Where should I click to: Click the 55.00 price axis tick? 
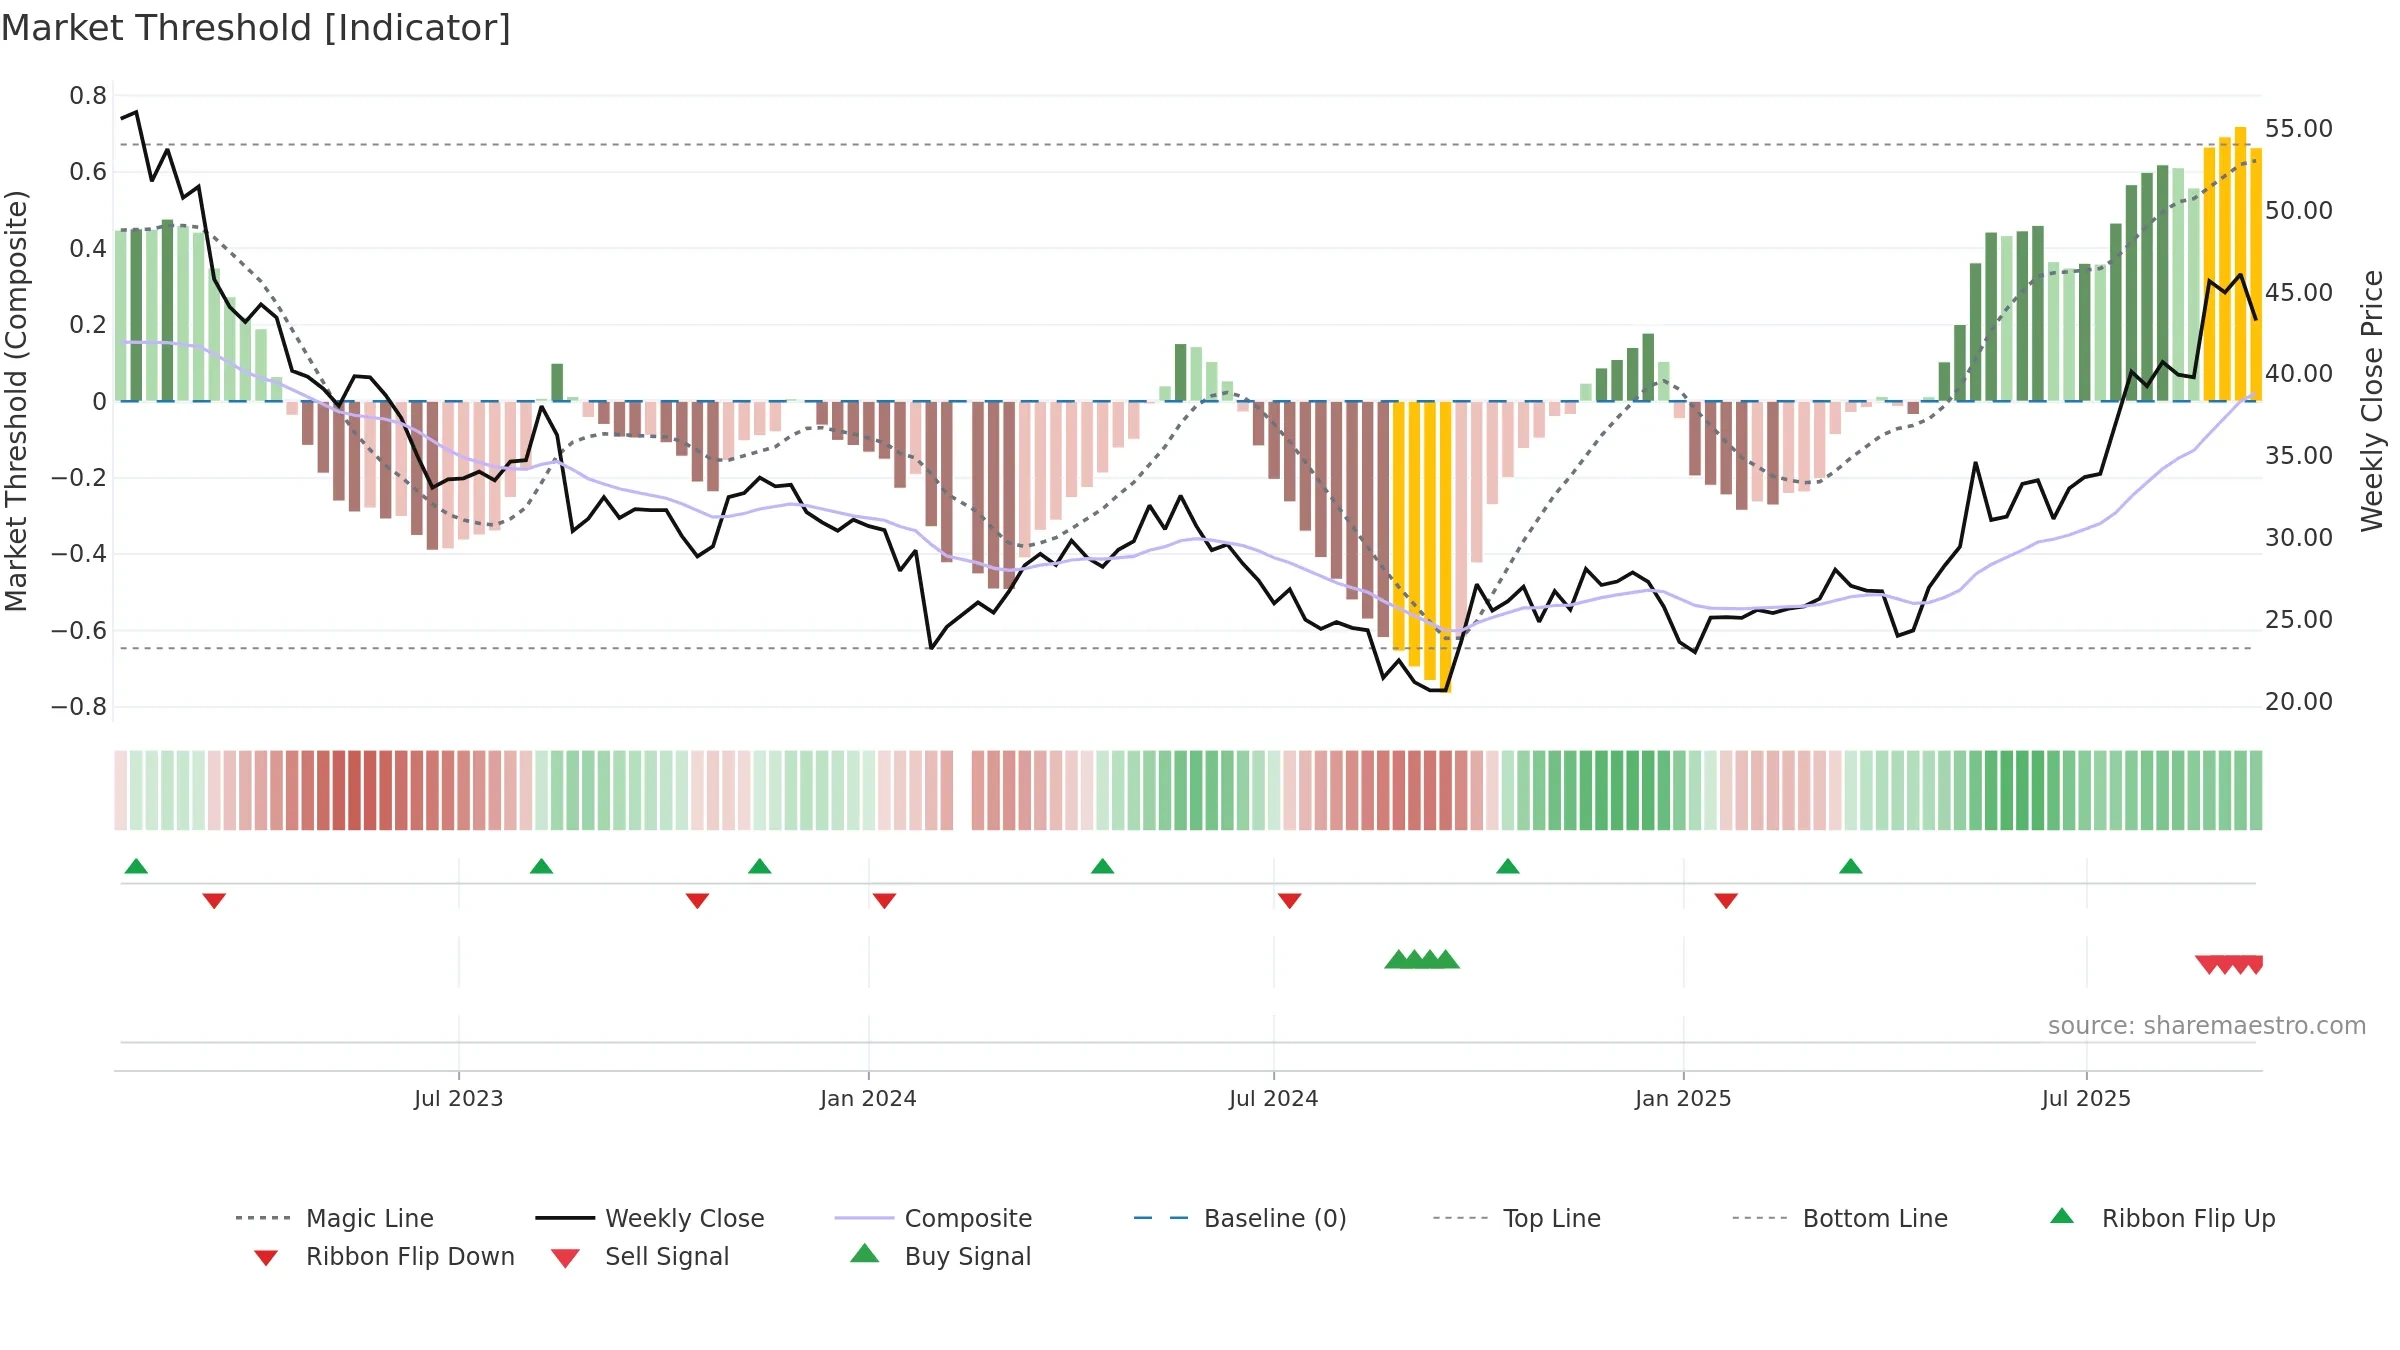pos(2298,129)
